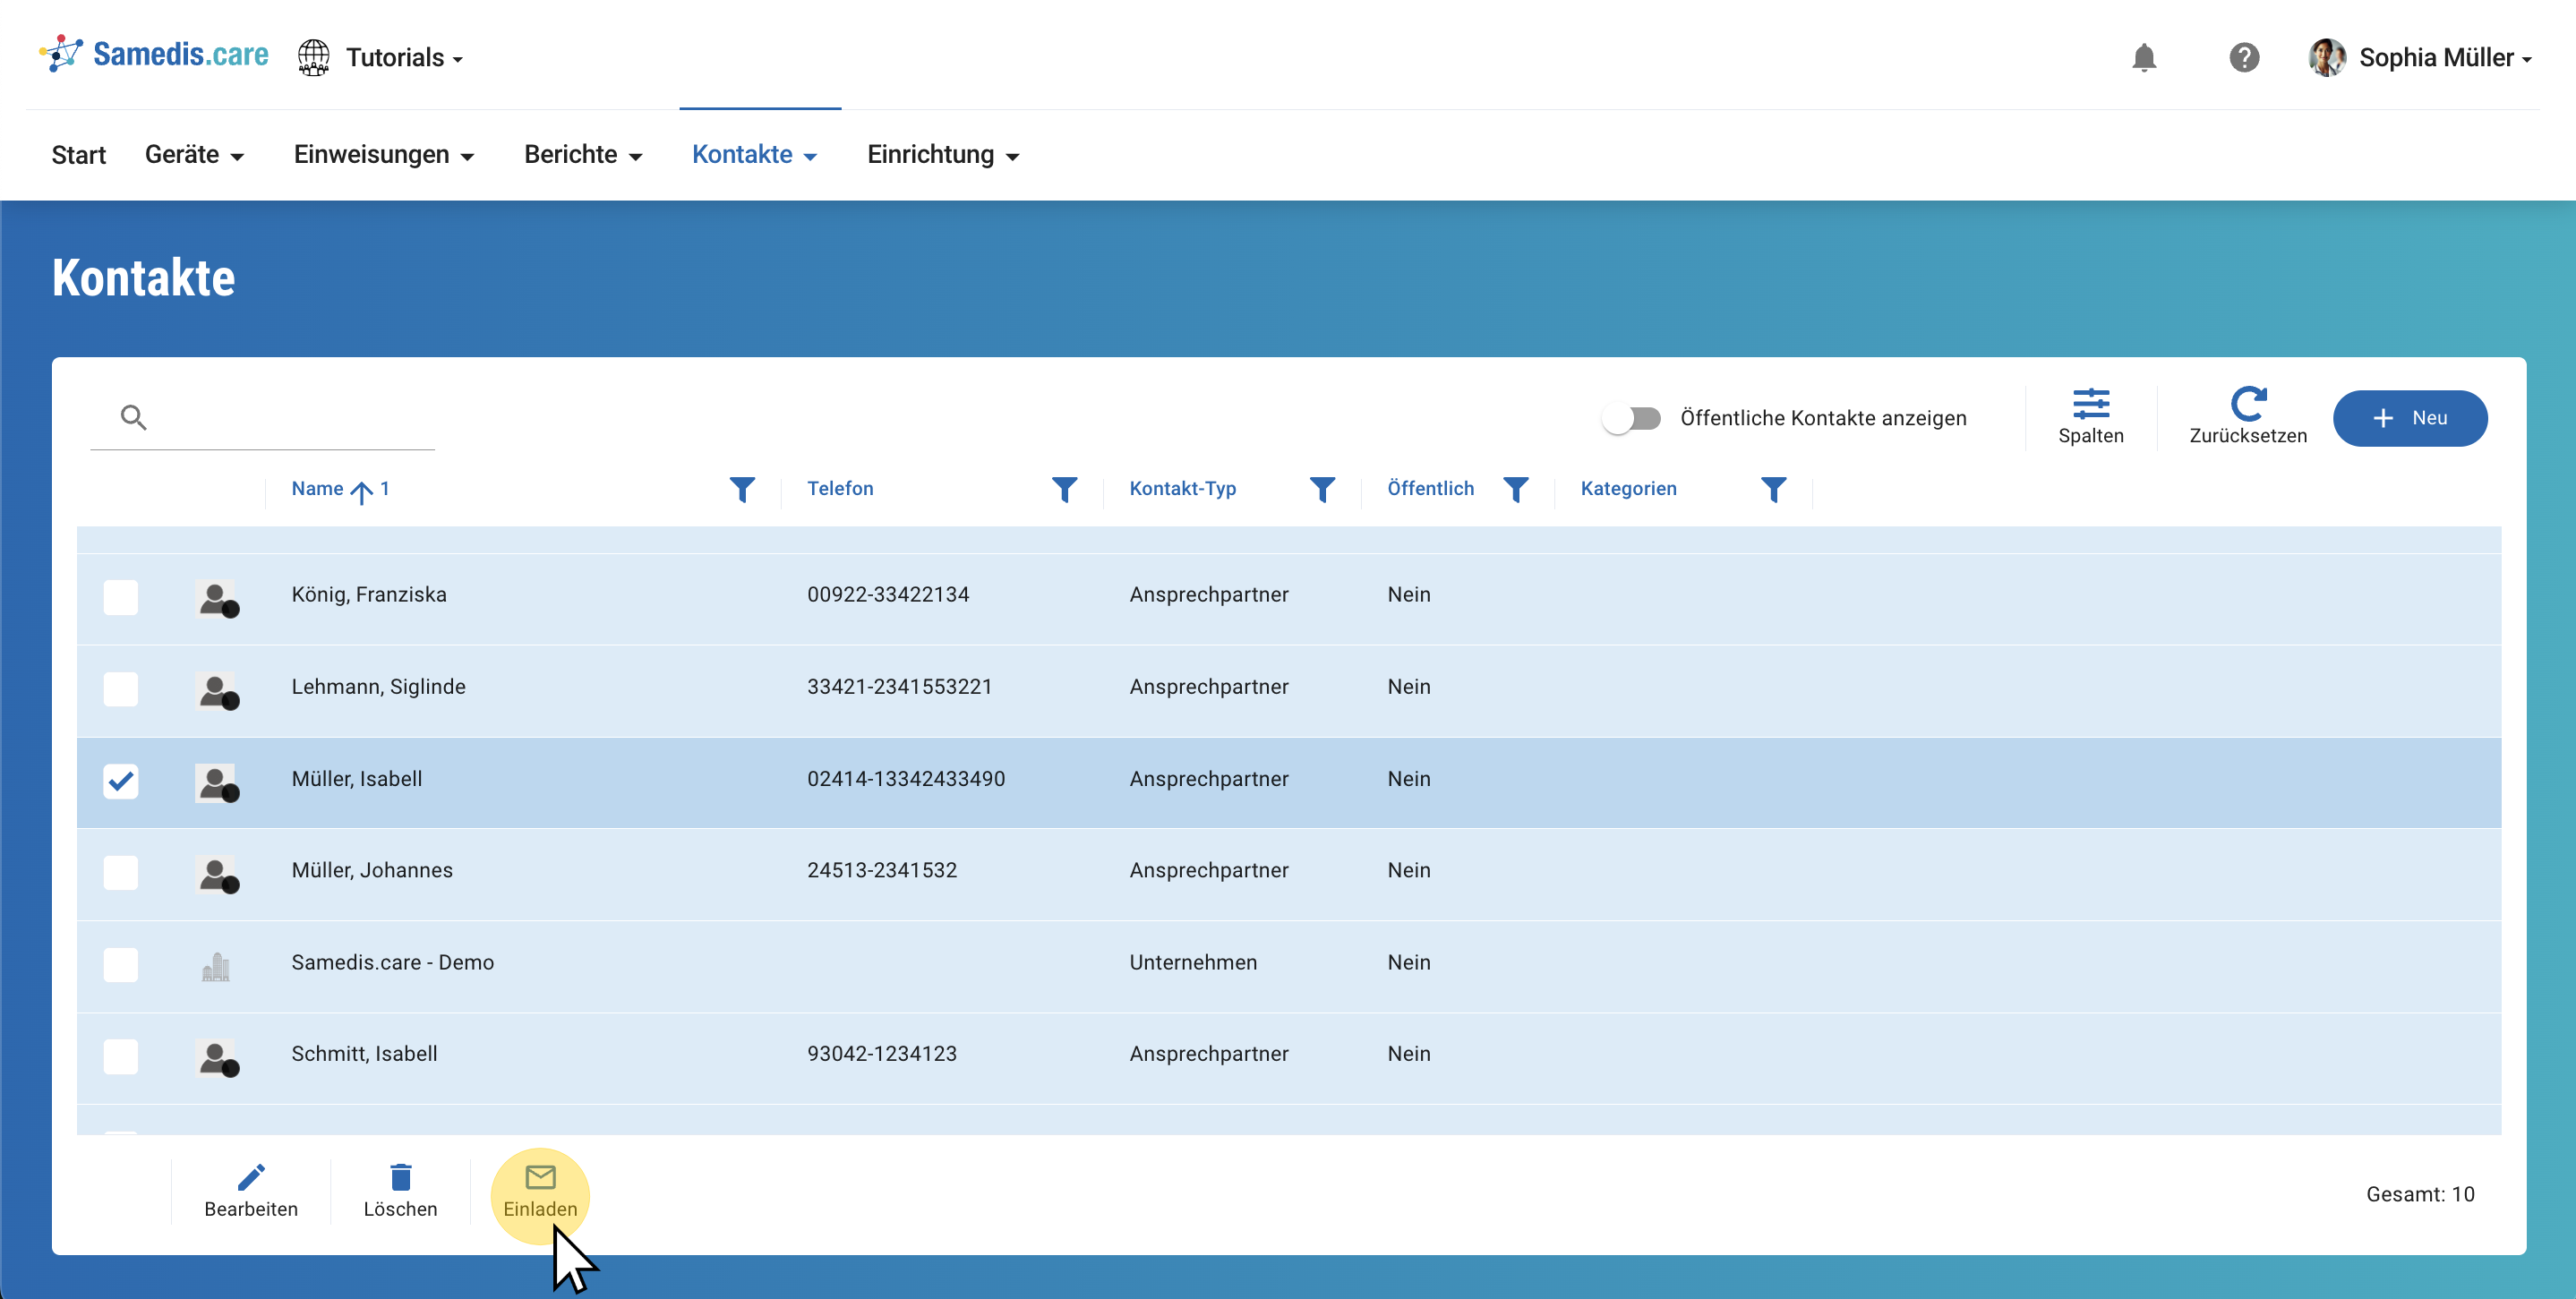The width and height of the screenshot is (2576, 1299).
Task: Click the Bearbeiten pencil icon
Action: [251, 1178]
